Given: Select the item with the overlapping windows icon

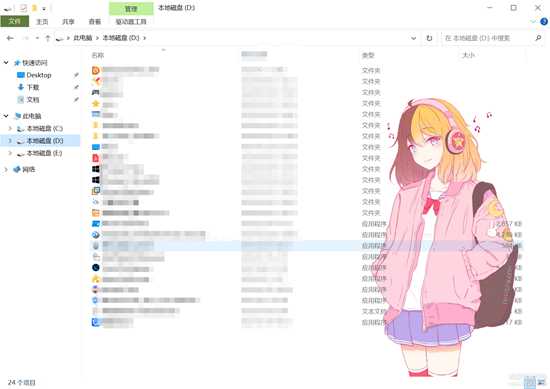Looking at the screenshot, I should pos(96,191).
